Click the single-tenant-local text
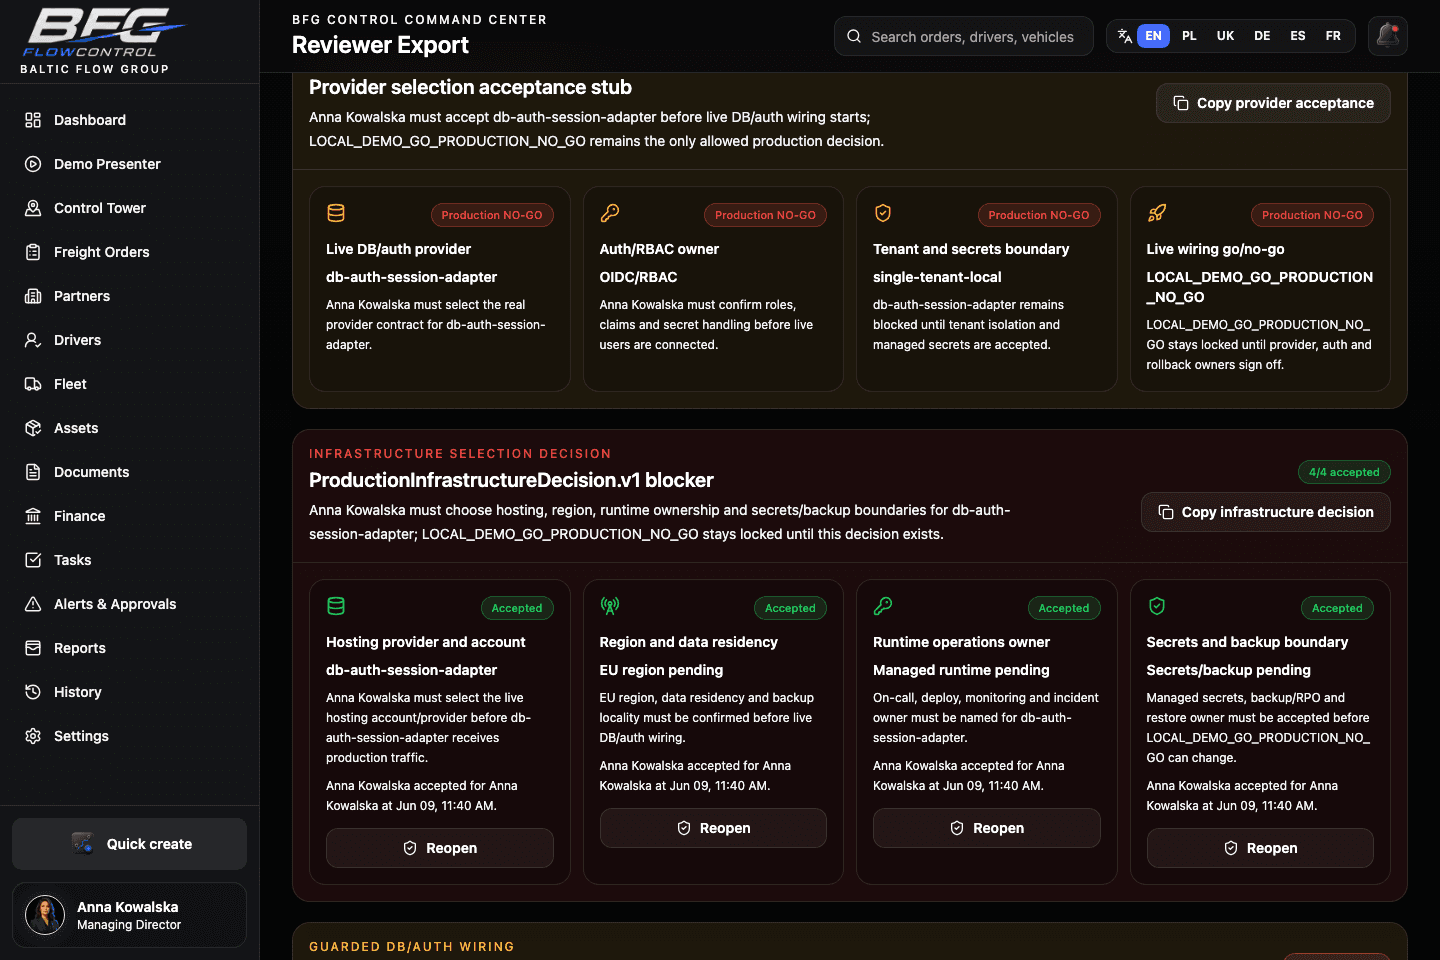 (937, 277)
